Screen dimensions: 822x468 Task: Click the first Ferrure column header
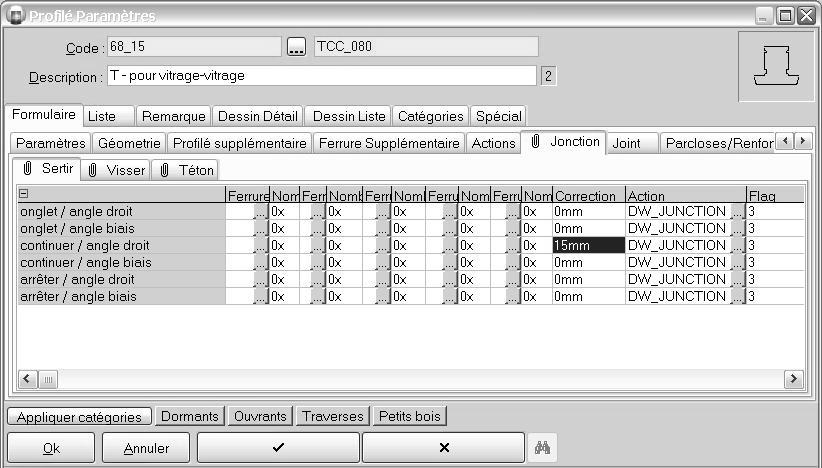point(247,195)
